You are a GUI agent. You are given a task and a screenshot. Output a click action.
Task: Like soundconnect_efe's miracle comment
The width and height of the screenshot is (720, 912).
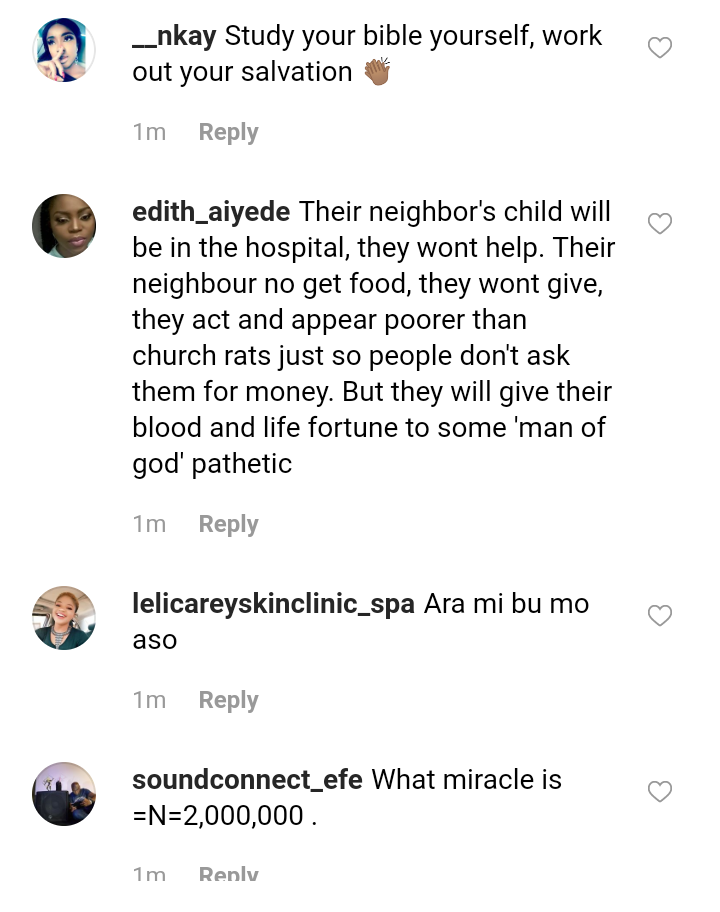pos(660,791)
